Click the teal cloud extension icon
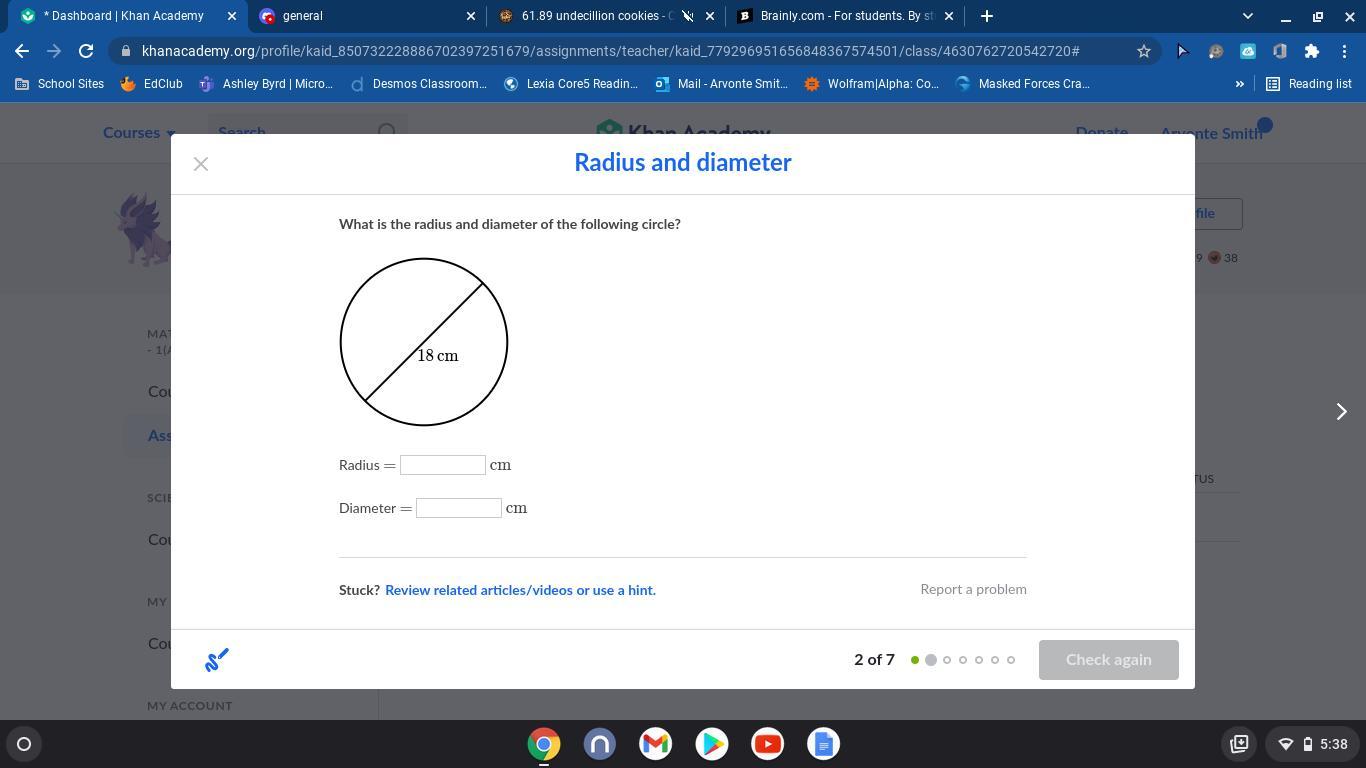Viewport: 1366px width, 768px height. pyautogui.click(x=1248, y=51)
